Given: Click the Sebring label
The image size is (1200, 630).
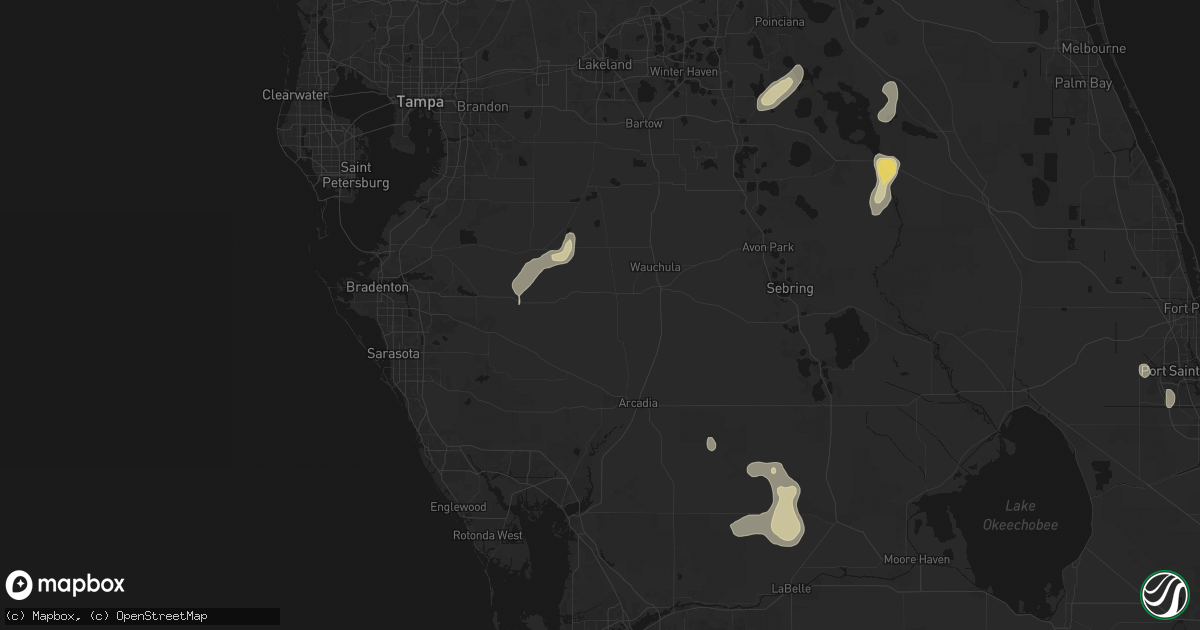Looking at the screenshot, I should tap(789, 288).
